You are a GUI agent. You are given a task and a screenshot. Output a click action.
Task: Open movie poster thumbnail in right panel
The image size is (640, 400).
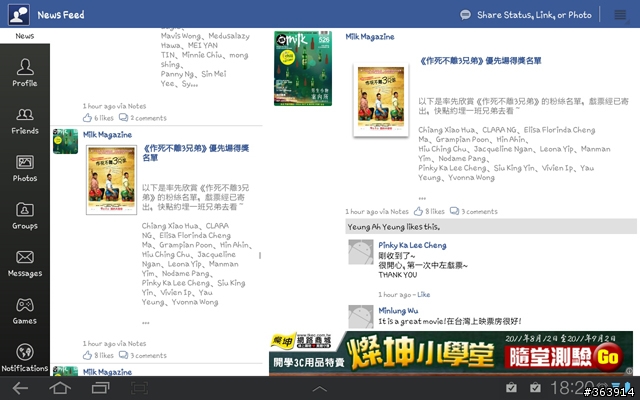coord(381,100)
